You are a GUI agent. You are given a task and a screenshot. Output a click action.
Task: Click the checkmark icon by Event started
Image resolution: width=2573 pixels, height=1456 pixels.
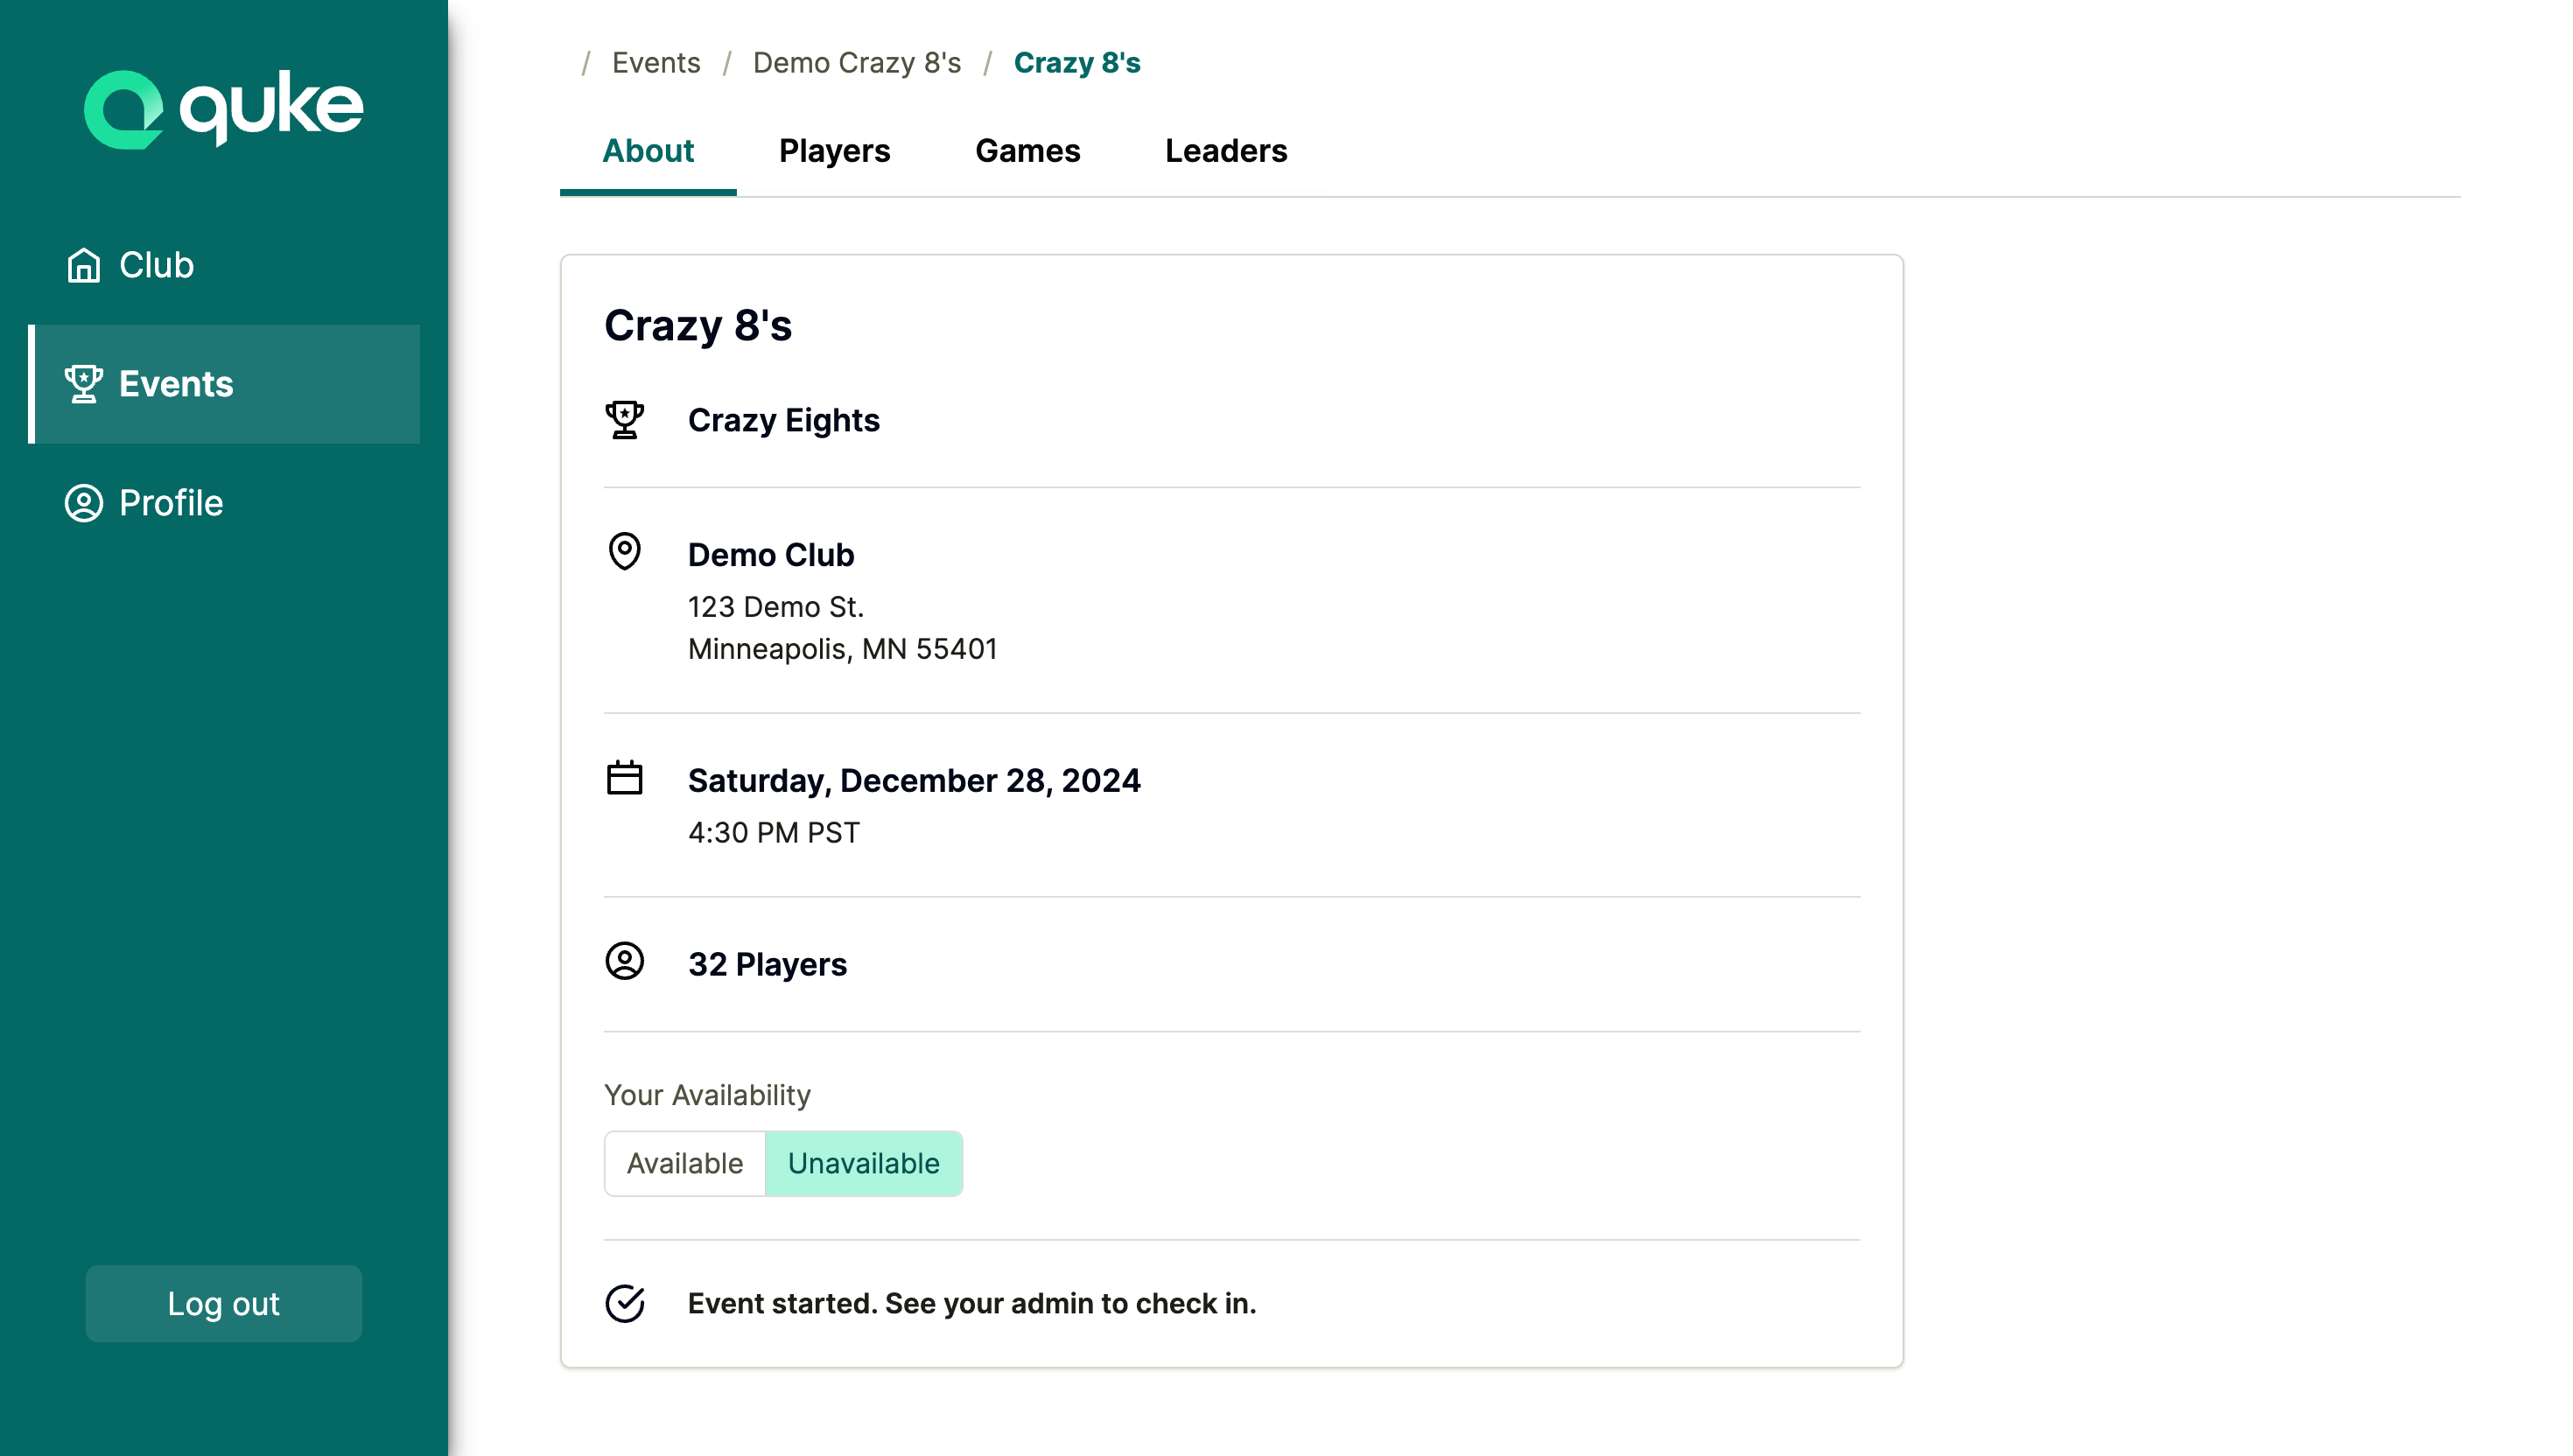point(625,1303)
